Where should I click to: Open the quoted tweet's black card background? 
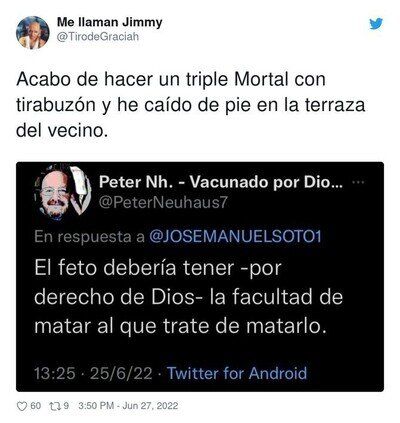click(200, 277)
